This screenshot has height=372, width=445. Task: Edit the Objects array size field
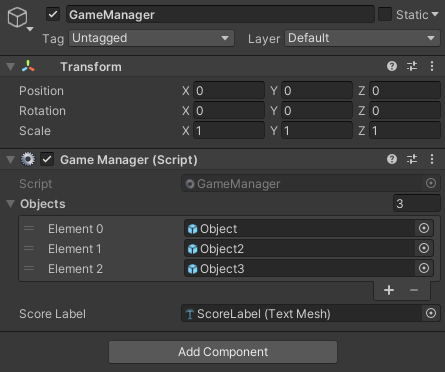coord(417,203)
